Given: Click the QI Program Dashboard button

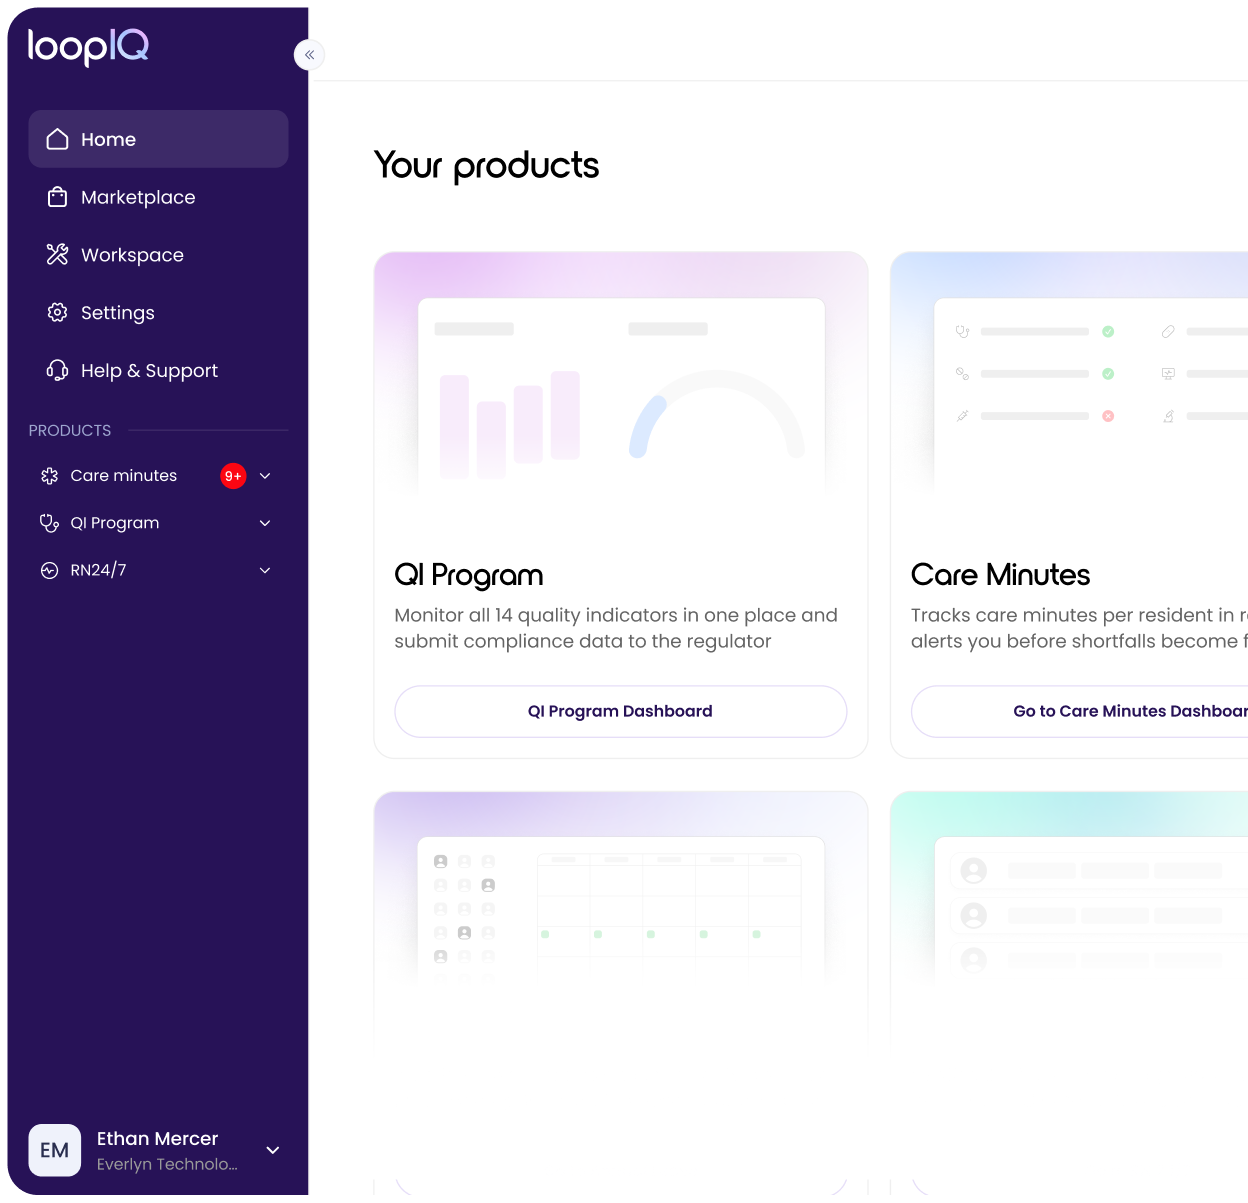Looking at the screenshot, I should 621,711.
